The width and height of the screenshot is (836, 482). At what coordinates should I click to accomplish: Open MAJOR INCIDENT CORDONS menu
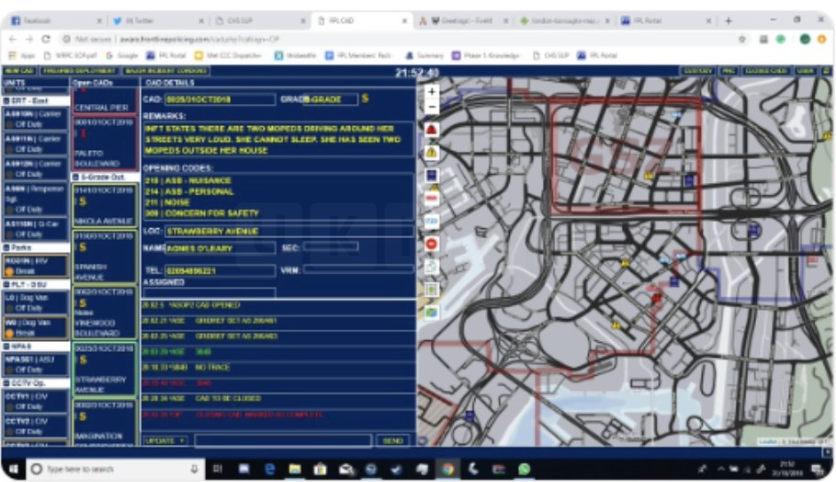[165, 70]
